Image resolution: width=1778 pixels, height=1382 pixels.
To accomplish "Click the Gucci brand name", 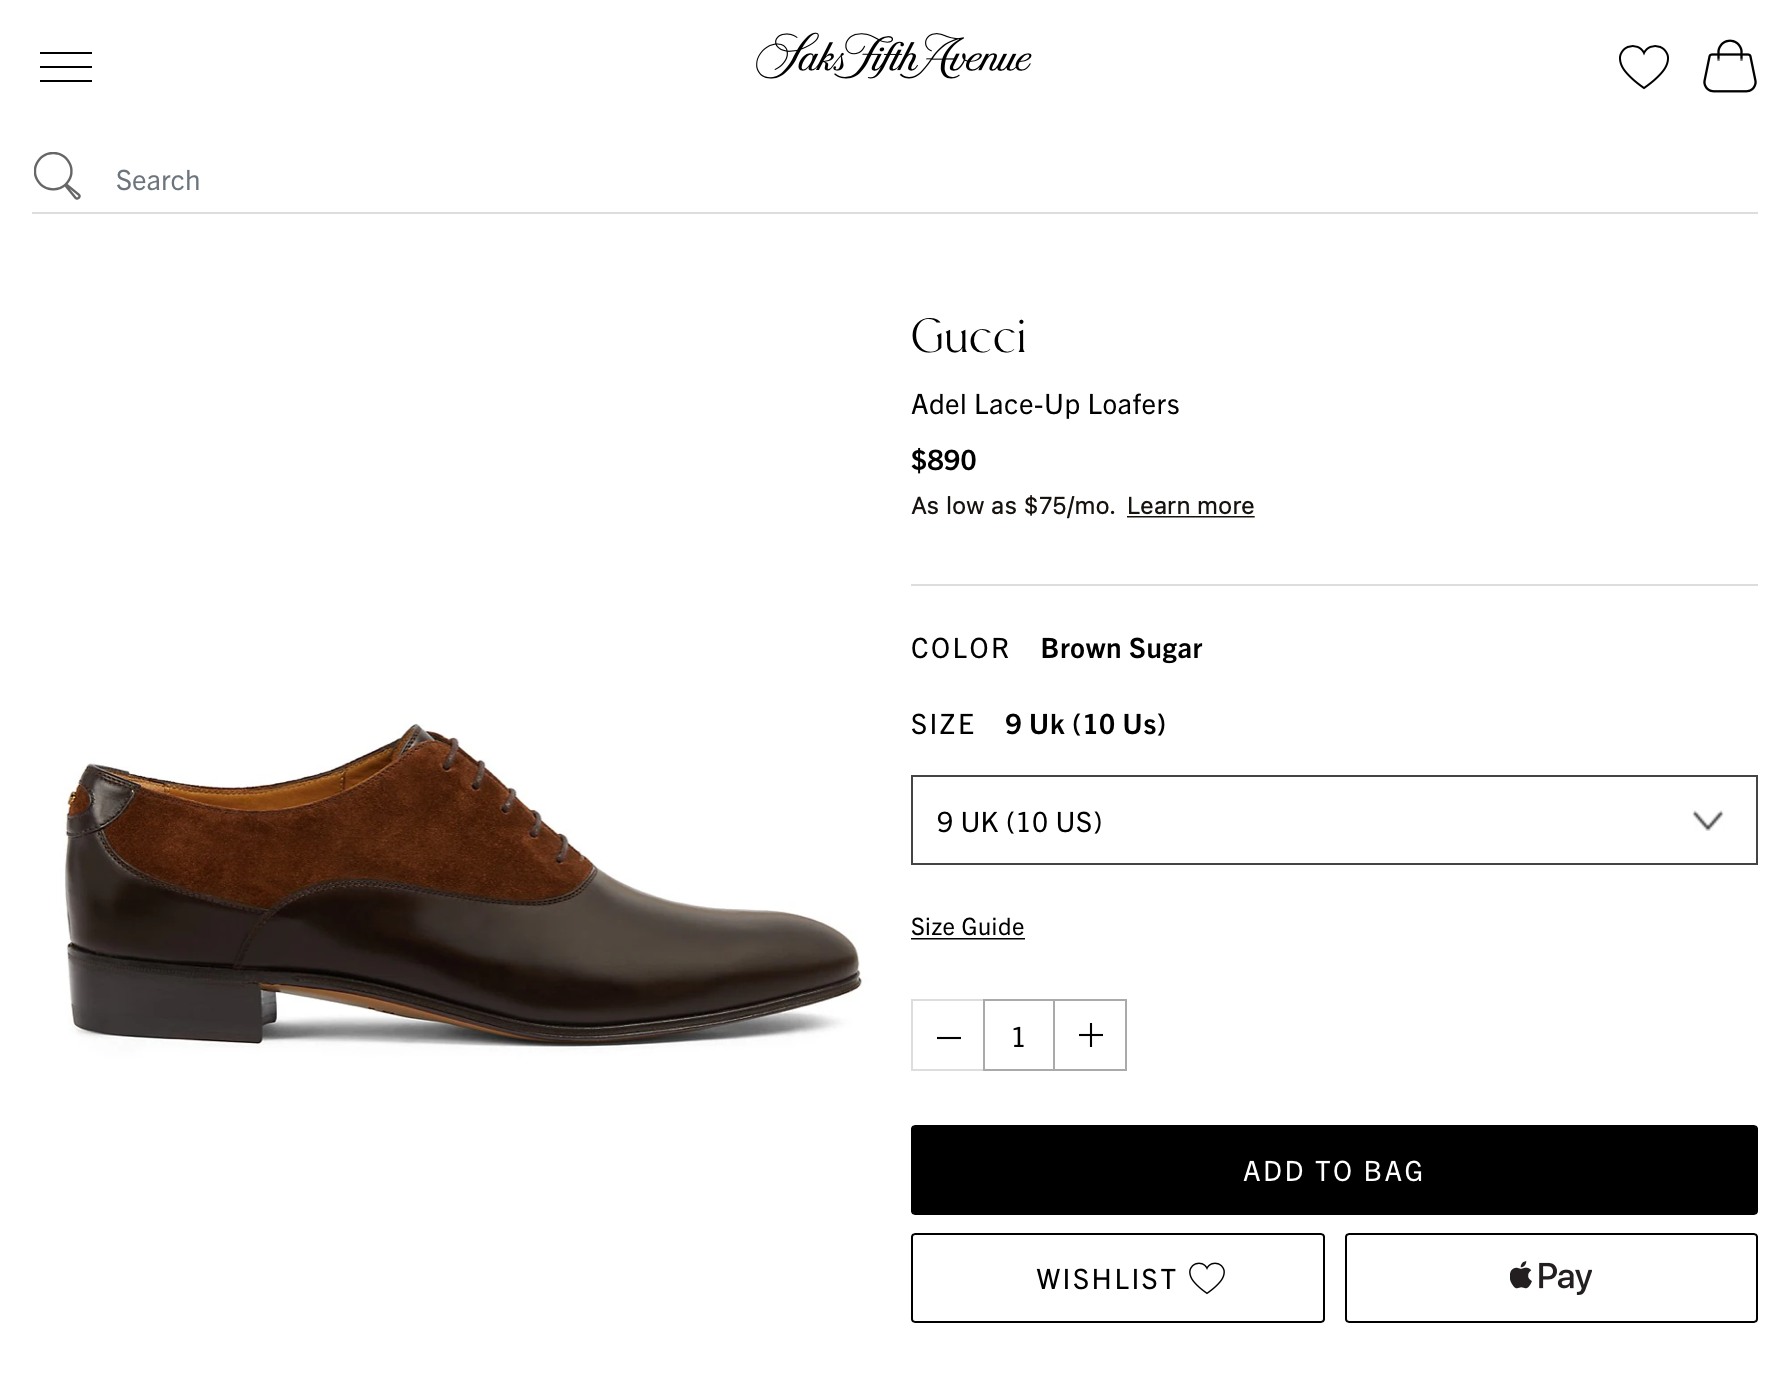I will (x=968, y=337).
